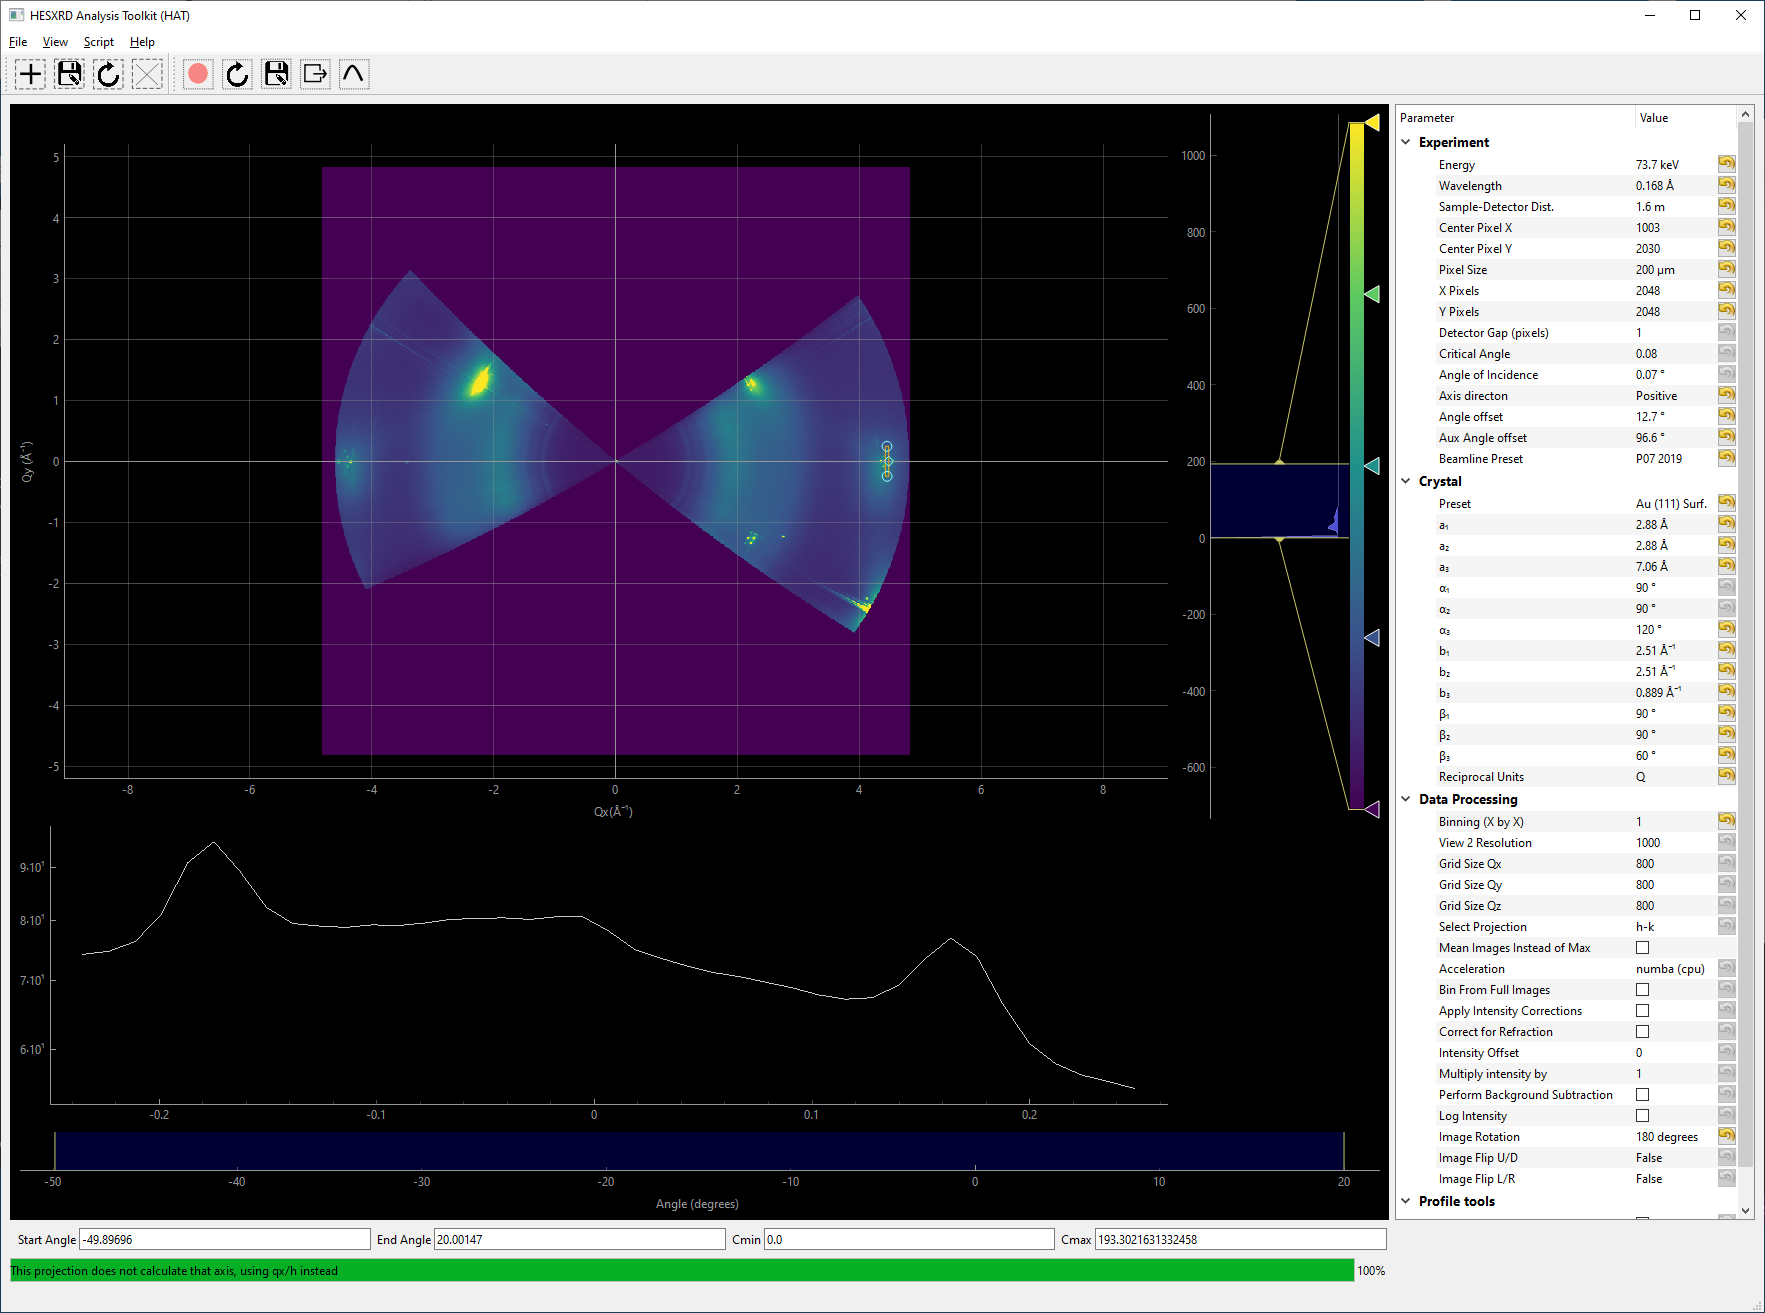Enable Mean Images Instead of Max checkbox
1765x1313 pixels.
[x=1642, y=948]
